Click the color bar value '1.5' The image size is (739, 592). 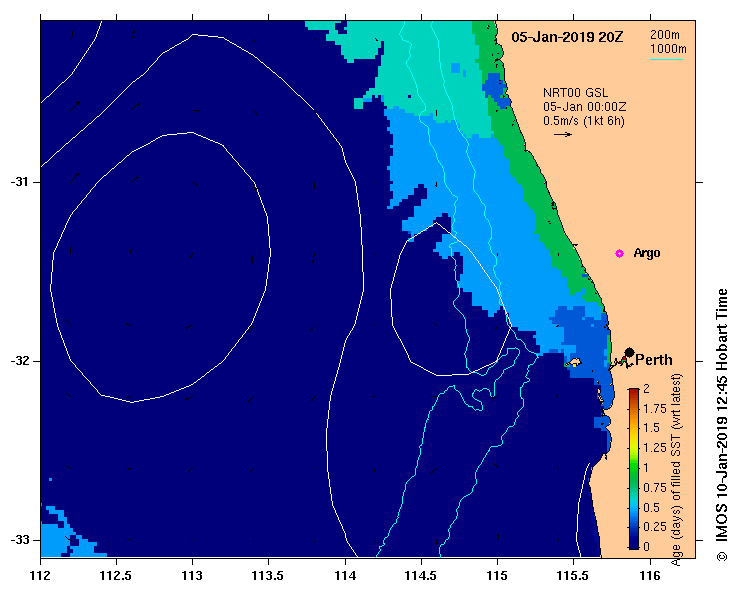click(651, 428)
